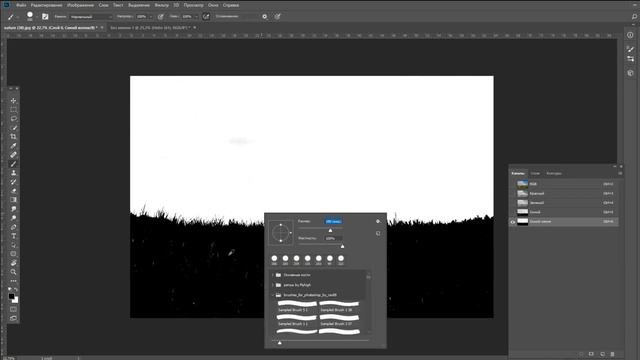Viewport: 640px width, 360px height.
Task: Select the Pen tool
Action: click(x=13, y=227)
